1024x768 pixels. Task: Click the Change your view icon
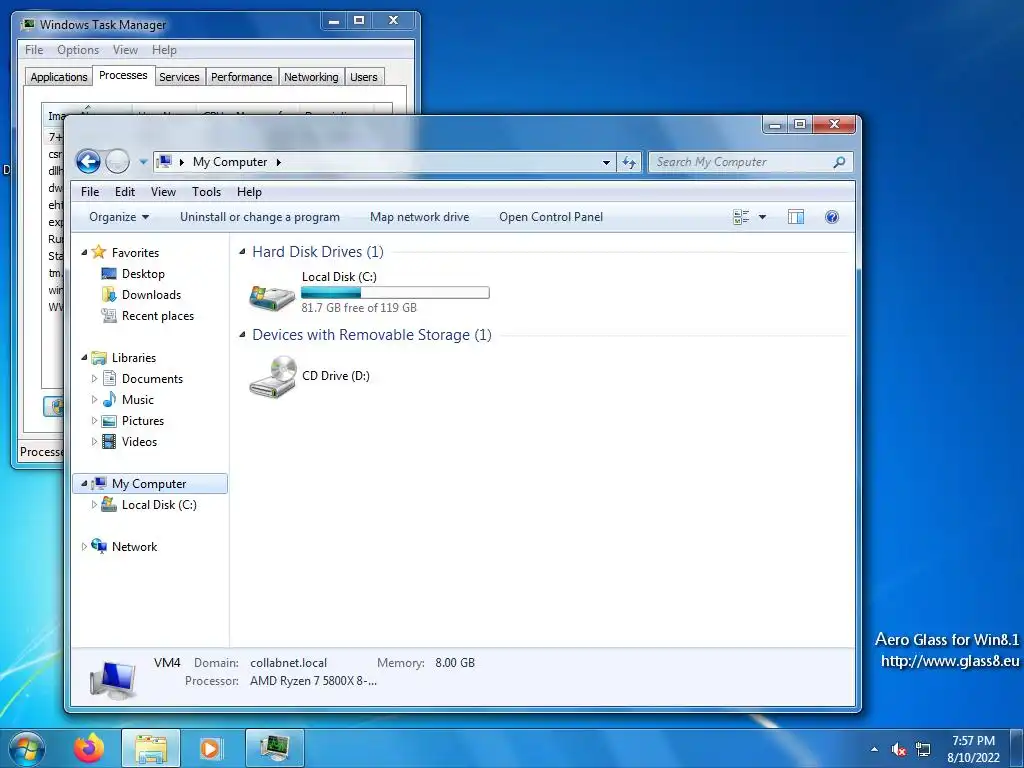741,217
